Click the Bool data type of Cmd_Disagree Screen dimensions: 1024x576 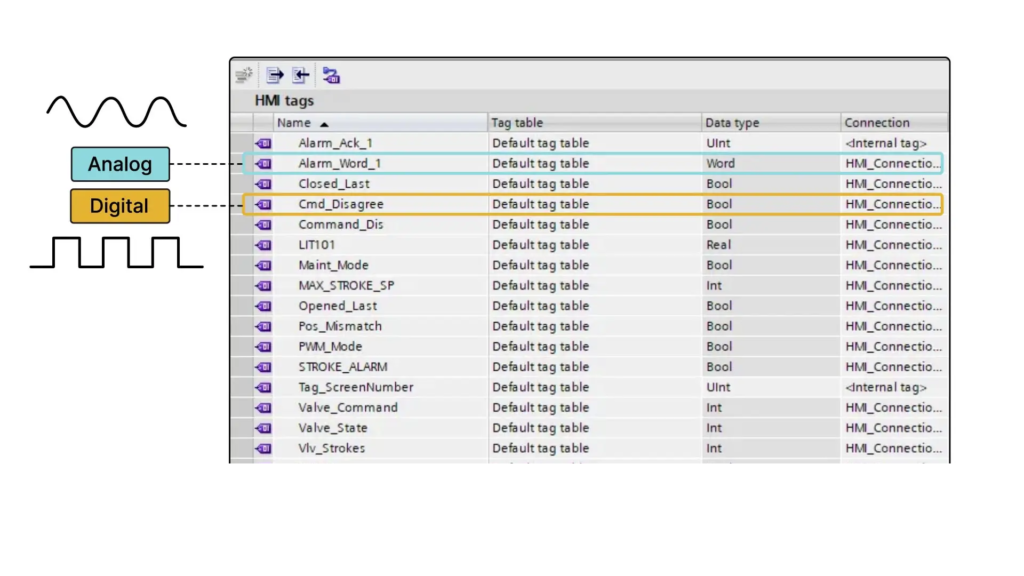click(x=719, y=204)
